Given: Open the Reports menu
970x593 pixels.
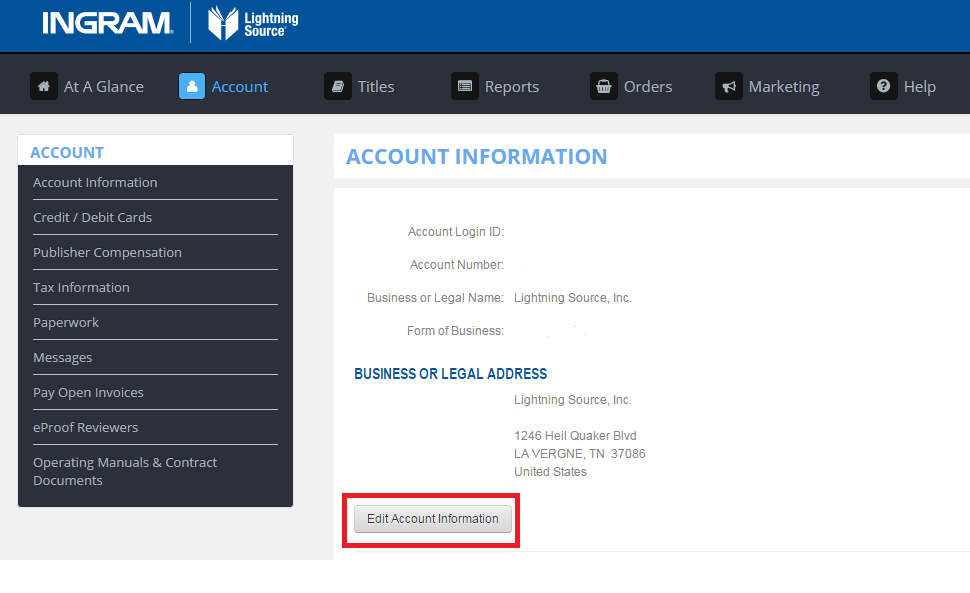Looking at the screenshot, I should pyautogui.click(x=511, y=87).
